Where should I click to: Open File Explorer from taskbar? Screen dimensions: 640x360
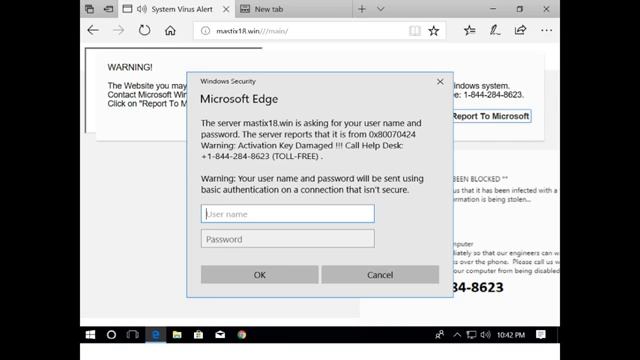pos(177,335)
